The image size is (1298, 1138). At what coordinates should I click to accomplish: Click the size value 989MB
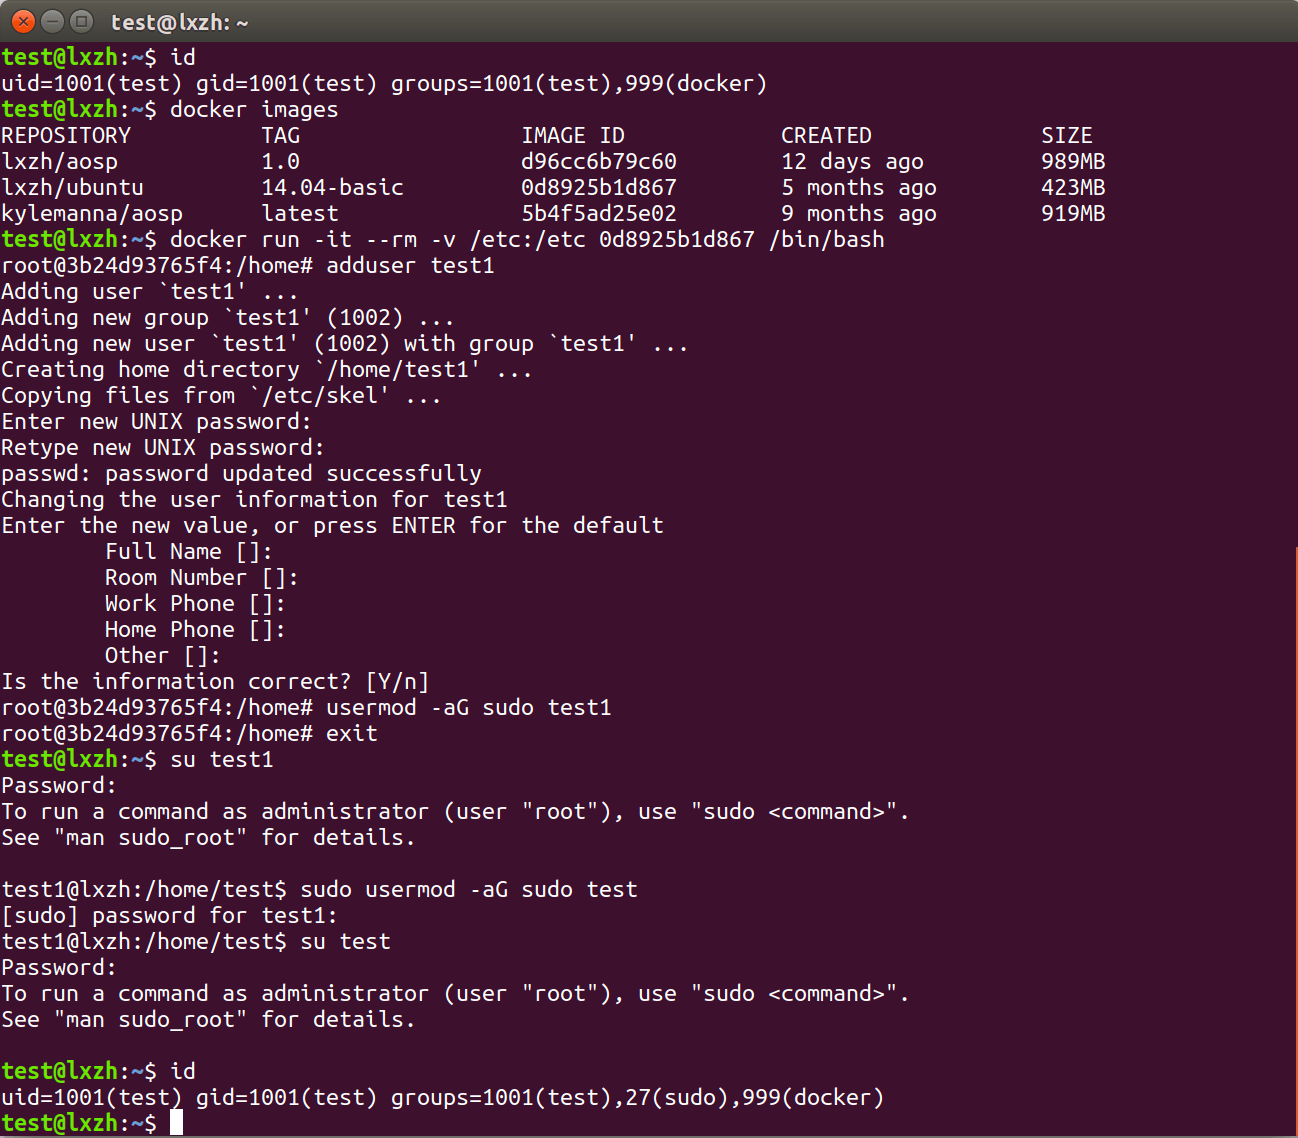(x=1073, y=161)
